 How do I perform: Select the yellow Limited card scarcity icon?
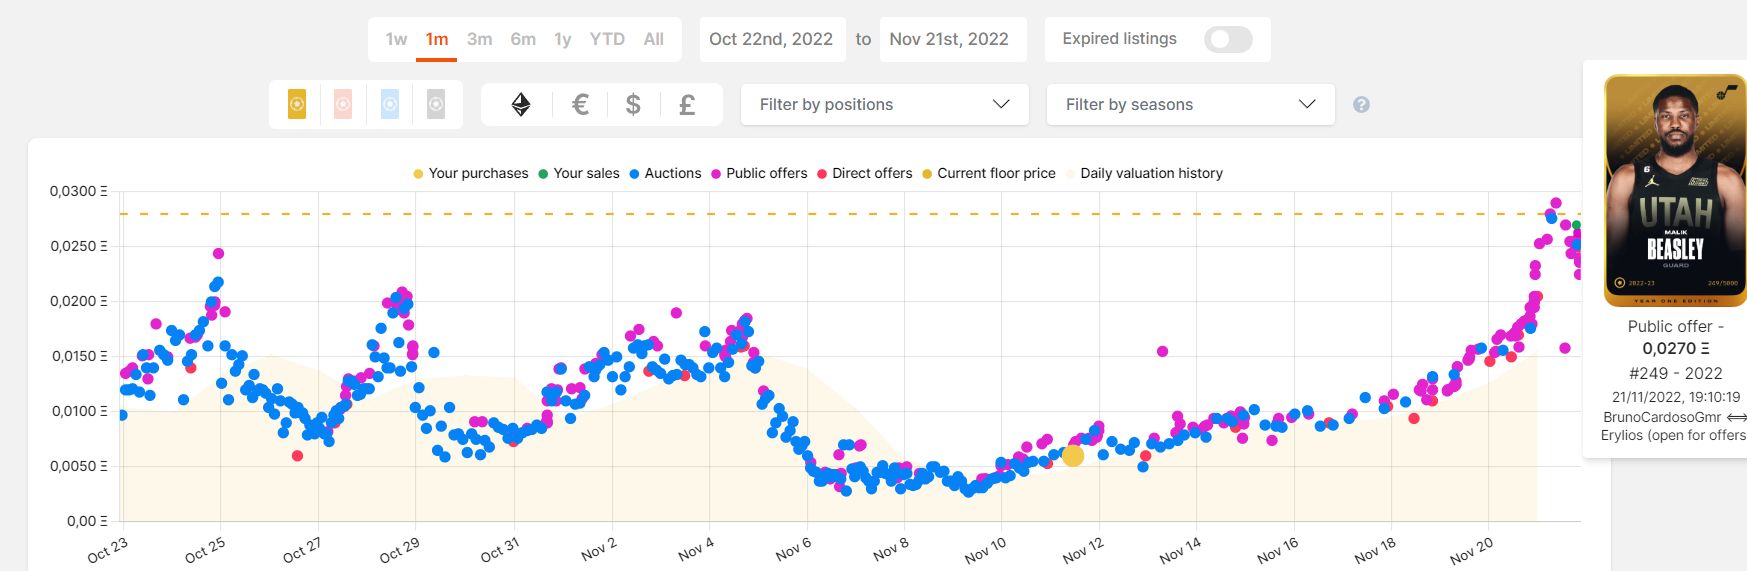tap(297, 104)
